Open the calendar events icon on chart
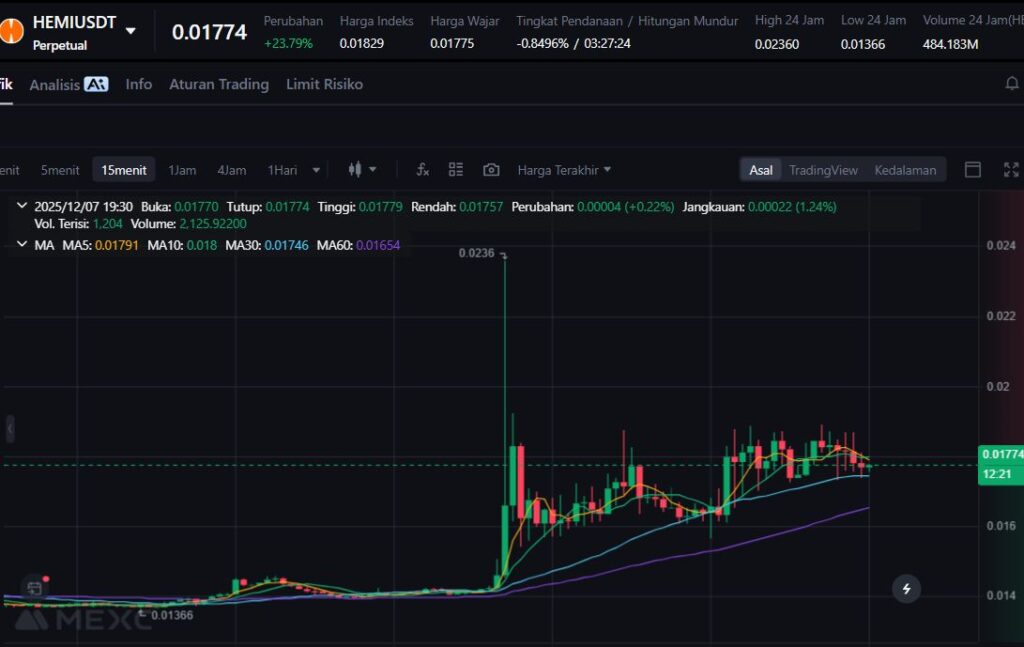 (35, 588)
